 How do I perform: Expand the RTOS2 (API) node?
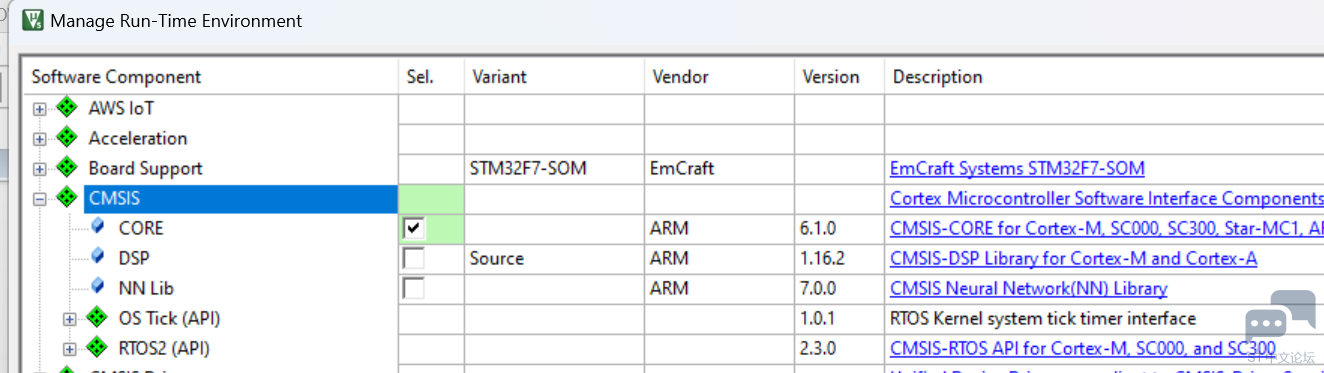(x=69, y=349)
